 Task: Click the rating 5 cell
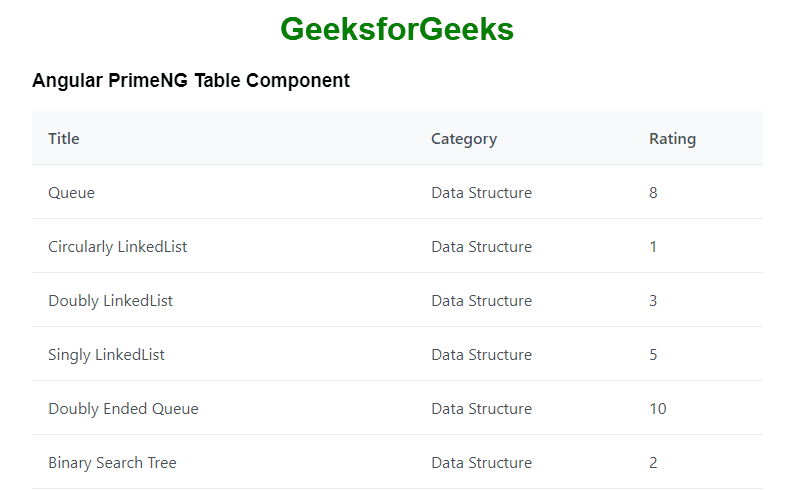(x=653, y=355)
